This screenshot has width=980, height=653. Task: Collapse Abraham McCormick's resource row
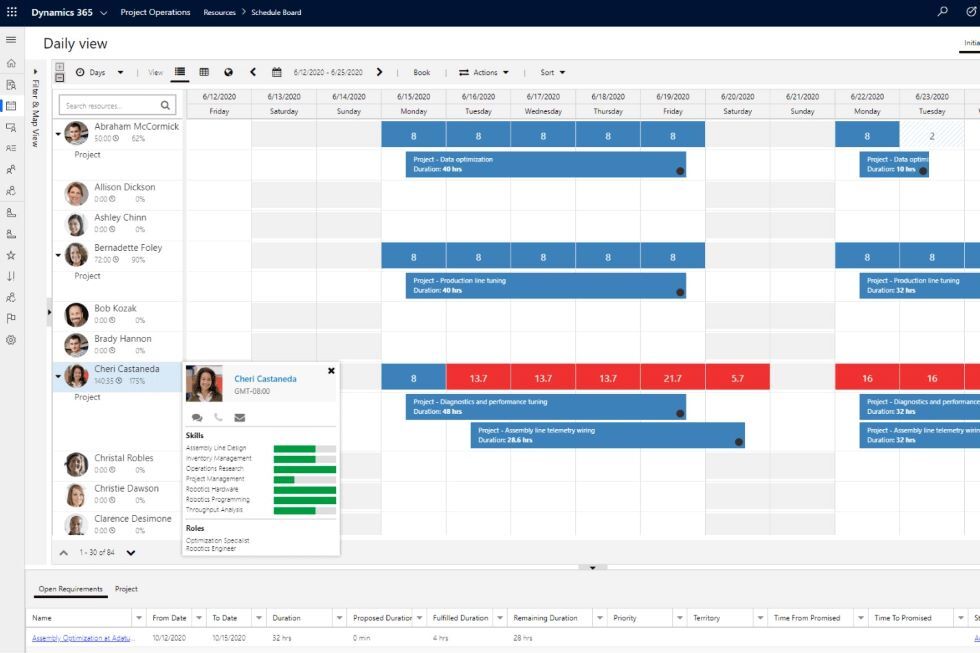[x=58, y=133]
